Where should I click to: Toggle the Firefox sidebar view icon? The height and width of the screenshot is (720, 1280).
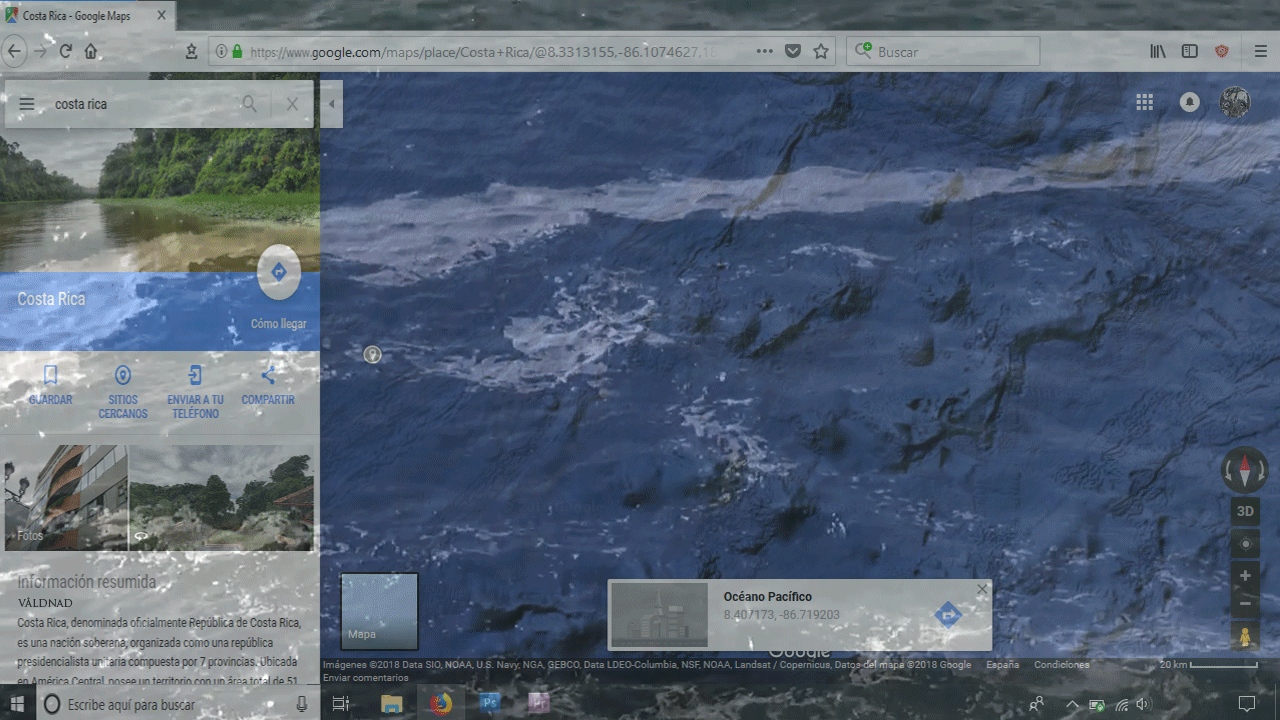1190,51
